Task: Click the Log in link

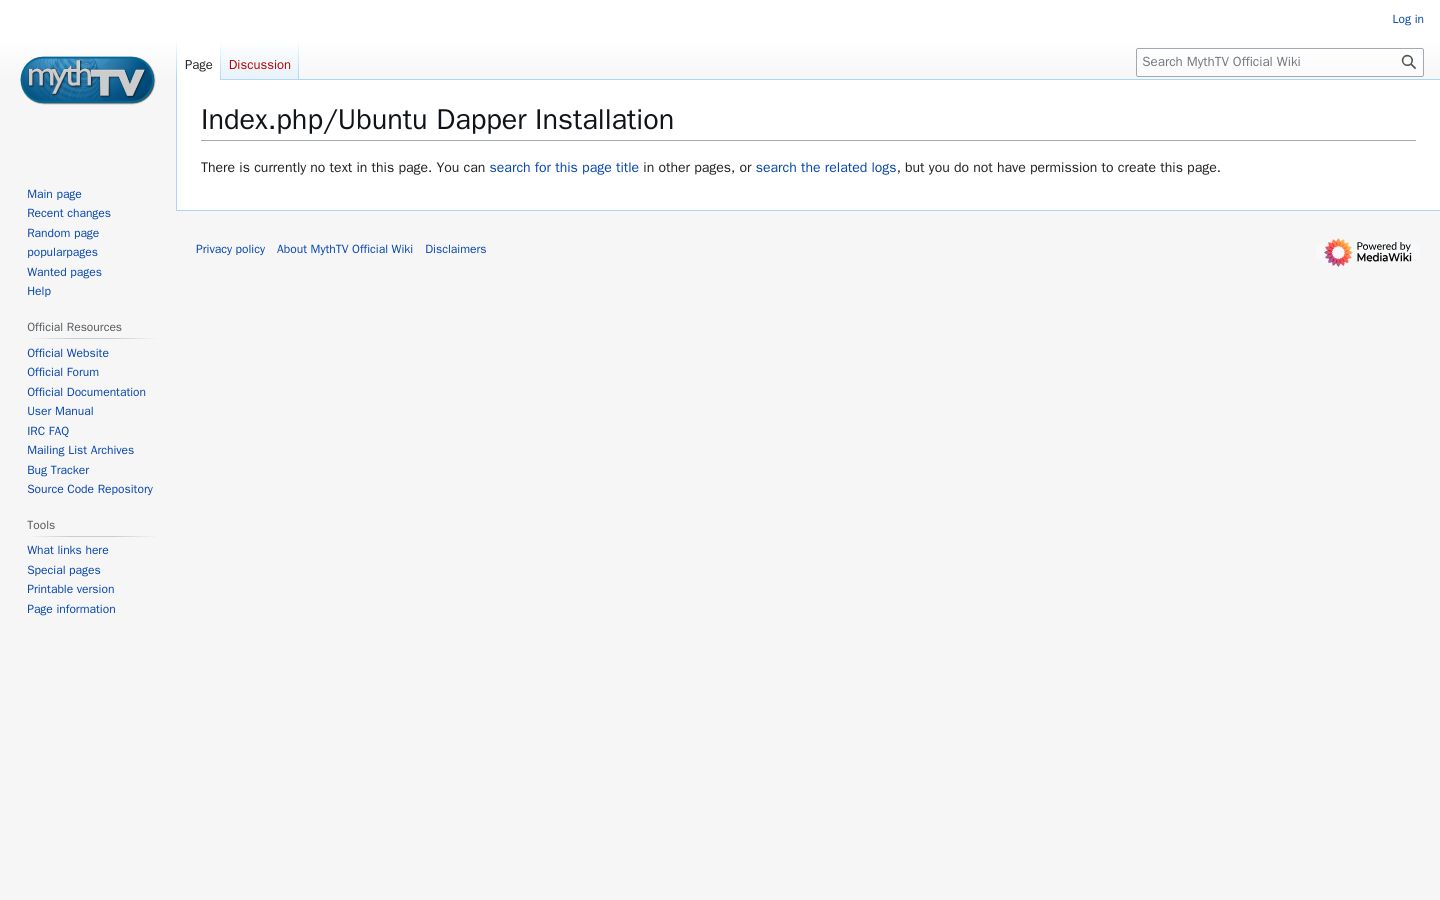Action: point(1407,19)
